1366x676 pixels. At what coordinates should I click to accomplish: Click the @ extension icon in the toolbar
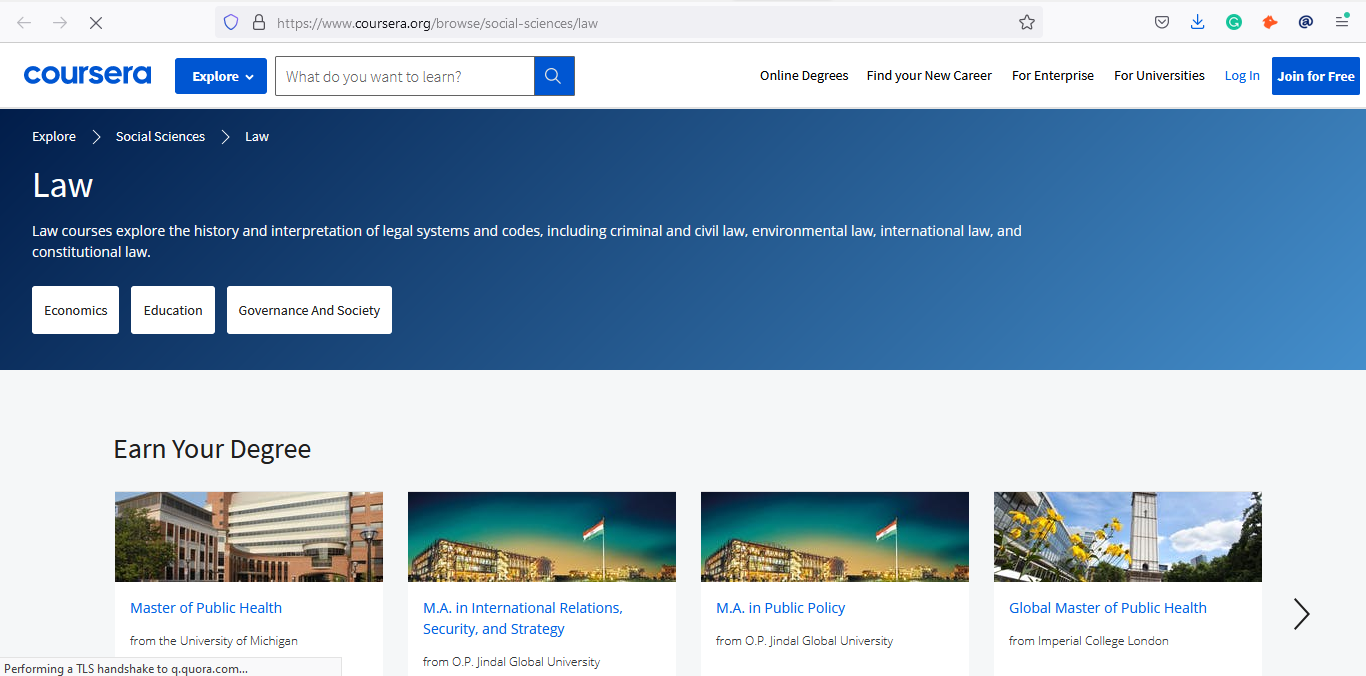pos(1306,22)
